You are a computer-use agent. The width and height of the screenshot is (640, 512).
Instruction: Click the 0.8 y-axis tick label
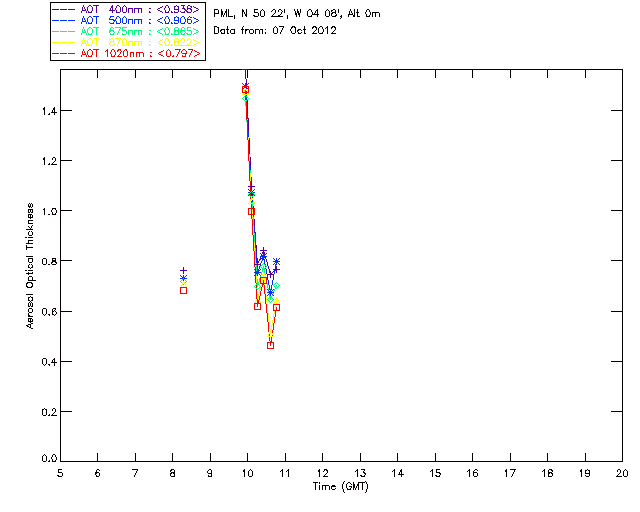(x=49, y=261)
